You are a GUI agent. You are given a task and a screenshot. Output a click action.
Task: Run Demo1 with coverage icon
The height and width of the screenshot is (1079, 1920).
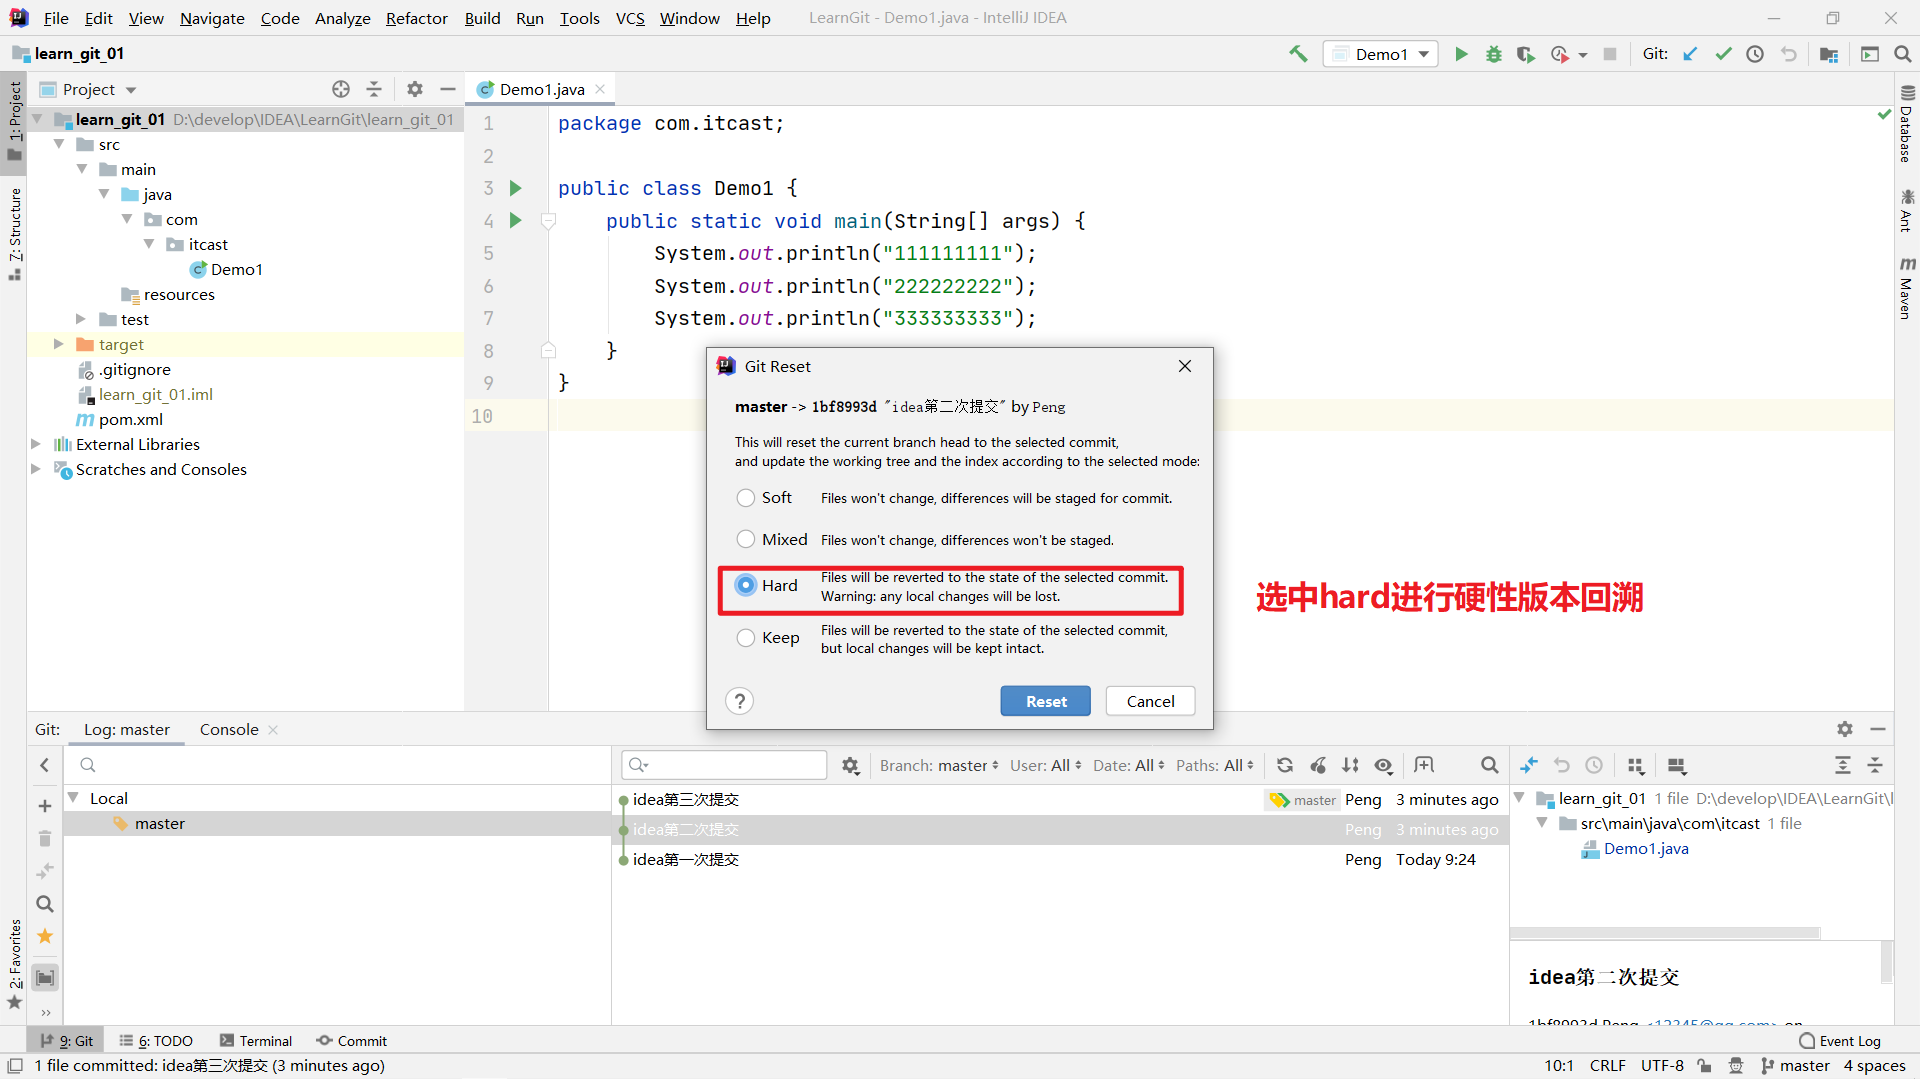[1525, 54]
